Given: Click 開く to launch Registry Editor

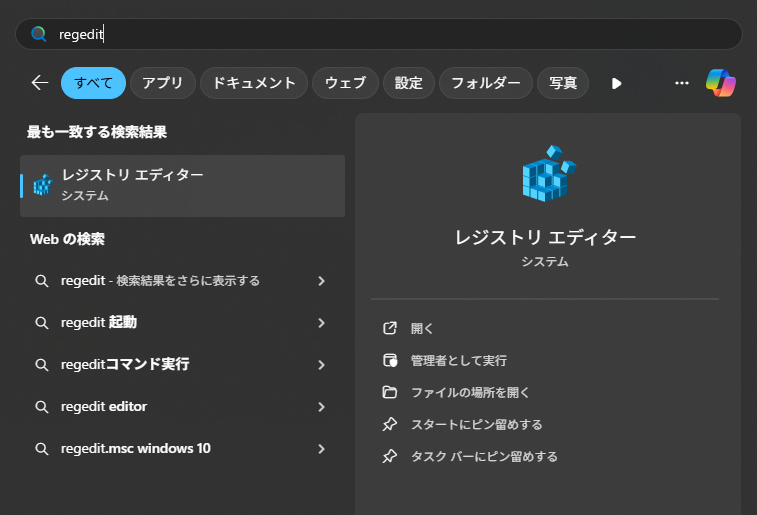Looking at the screenshot, I should coord(422,328).
